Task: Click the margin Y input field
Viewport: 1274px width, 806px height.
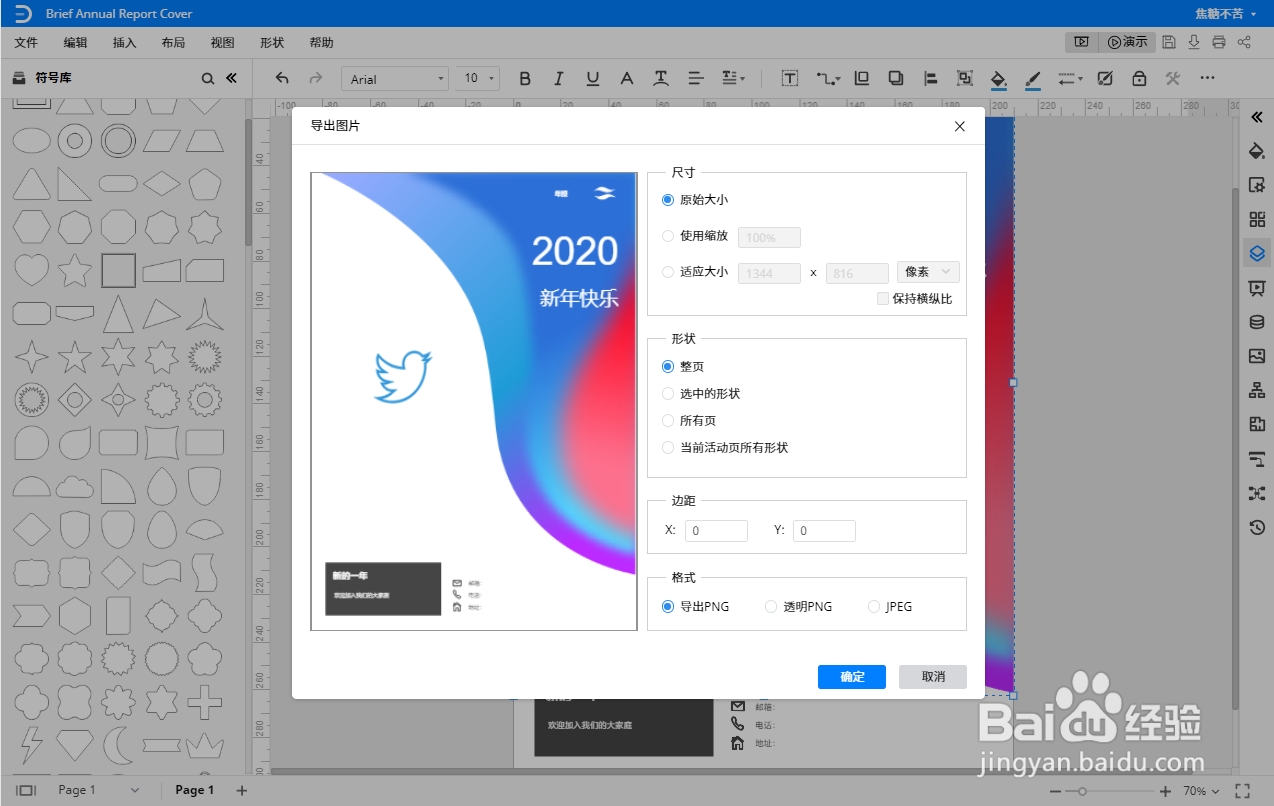Action: click(824, 531)
